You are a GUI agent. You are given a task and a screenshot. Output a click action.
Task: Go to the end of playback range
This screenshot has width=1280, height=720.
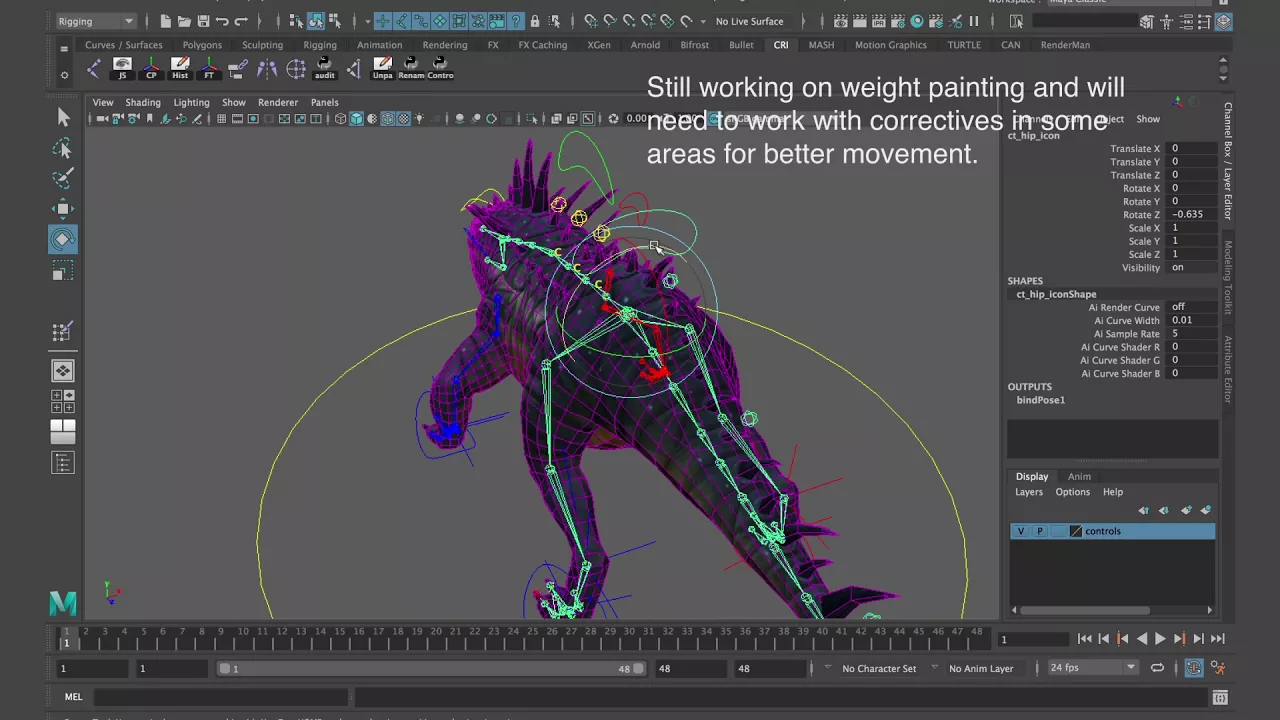pyautogui.click(x=1217, y=639)
